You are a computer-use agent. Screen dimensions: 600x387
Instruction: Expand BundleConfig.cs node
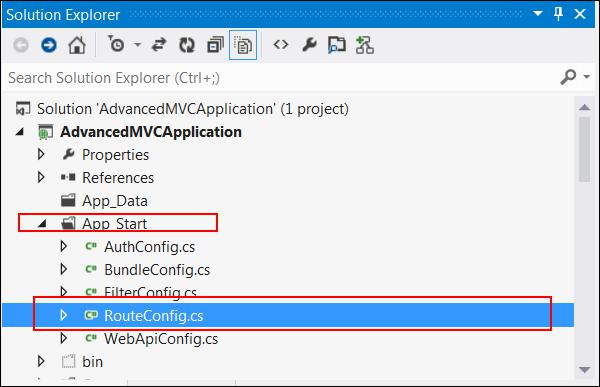[x=64, y=269]
